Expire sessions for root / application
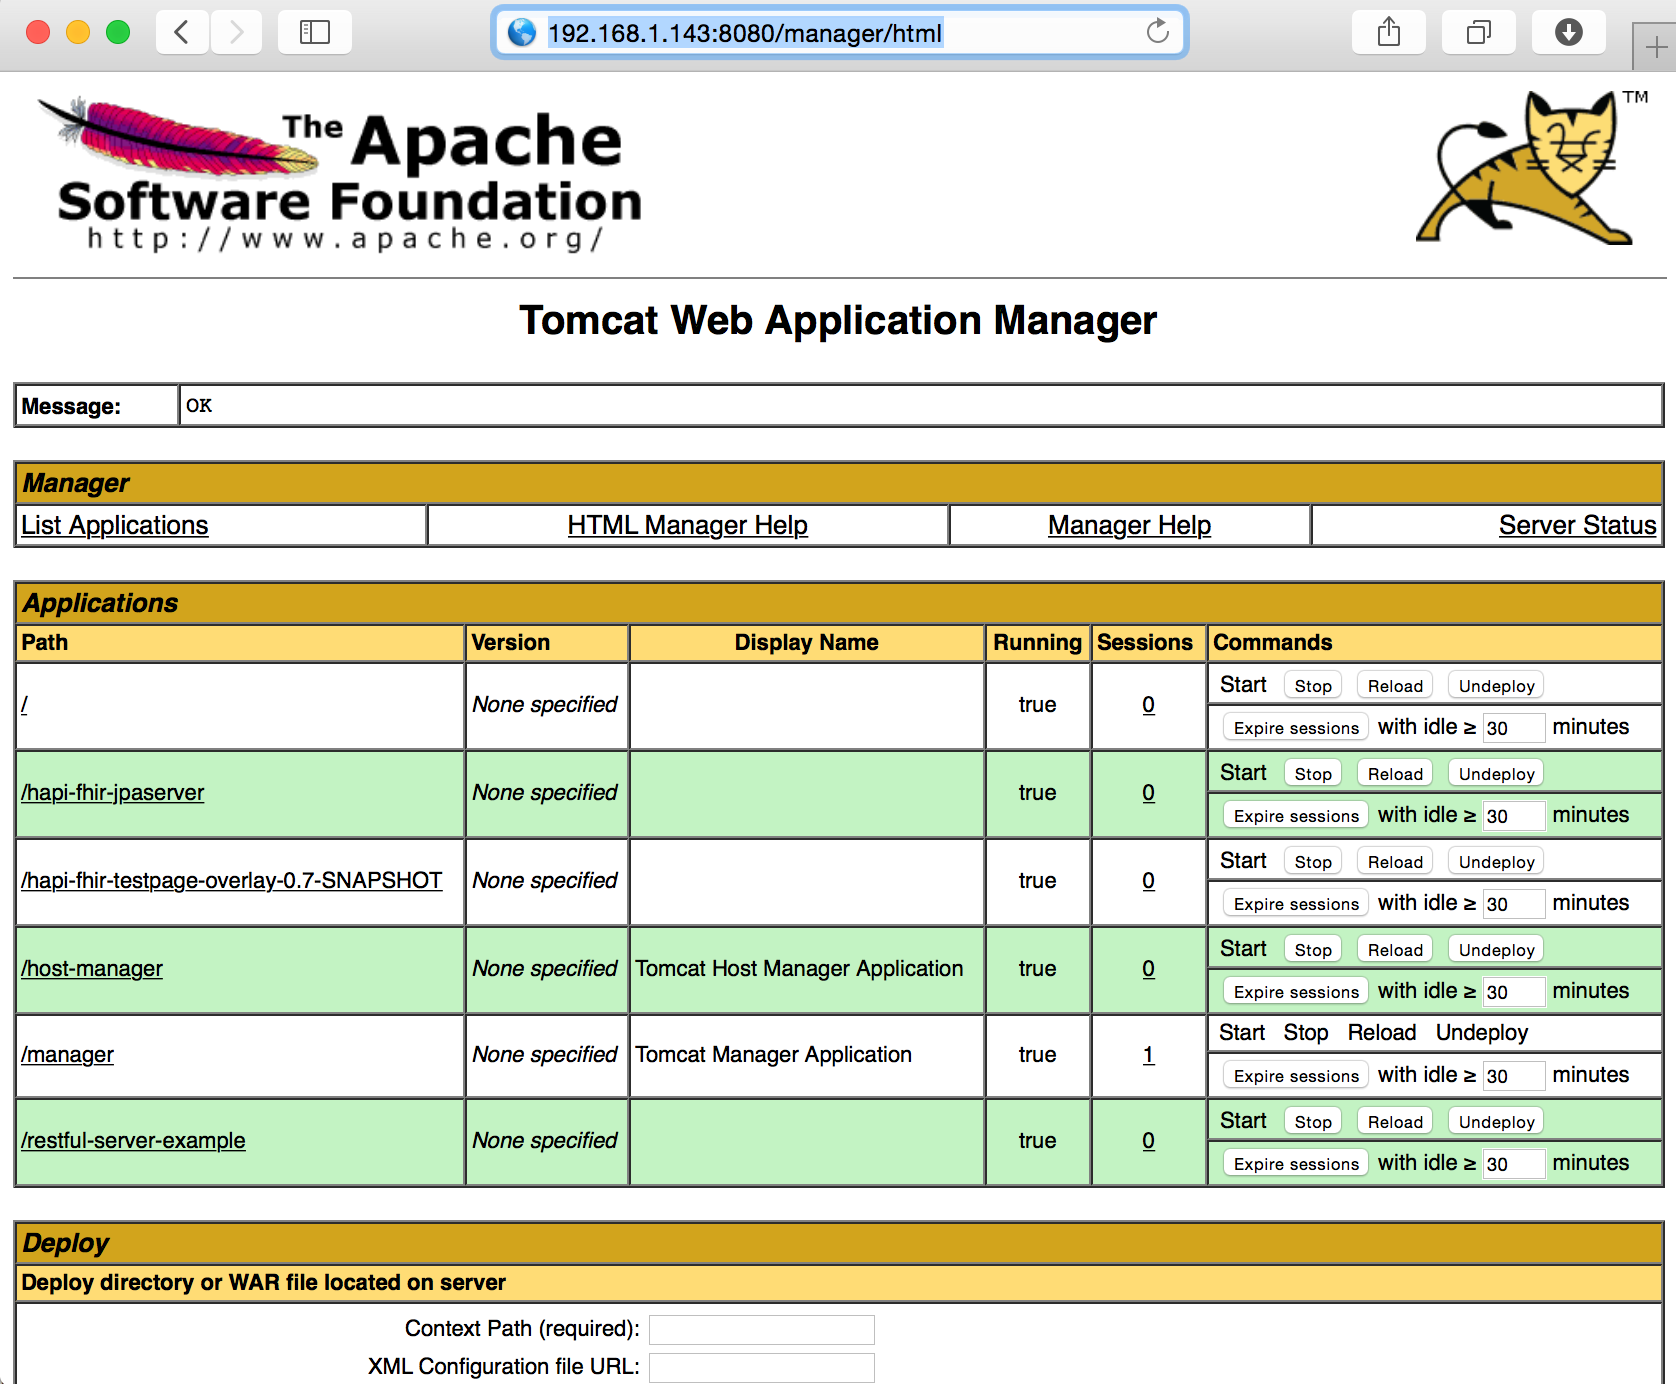This screenshot has height=1384, width=1676. click(1296, 728)
